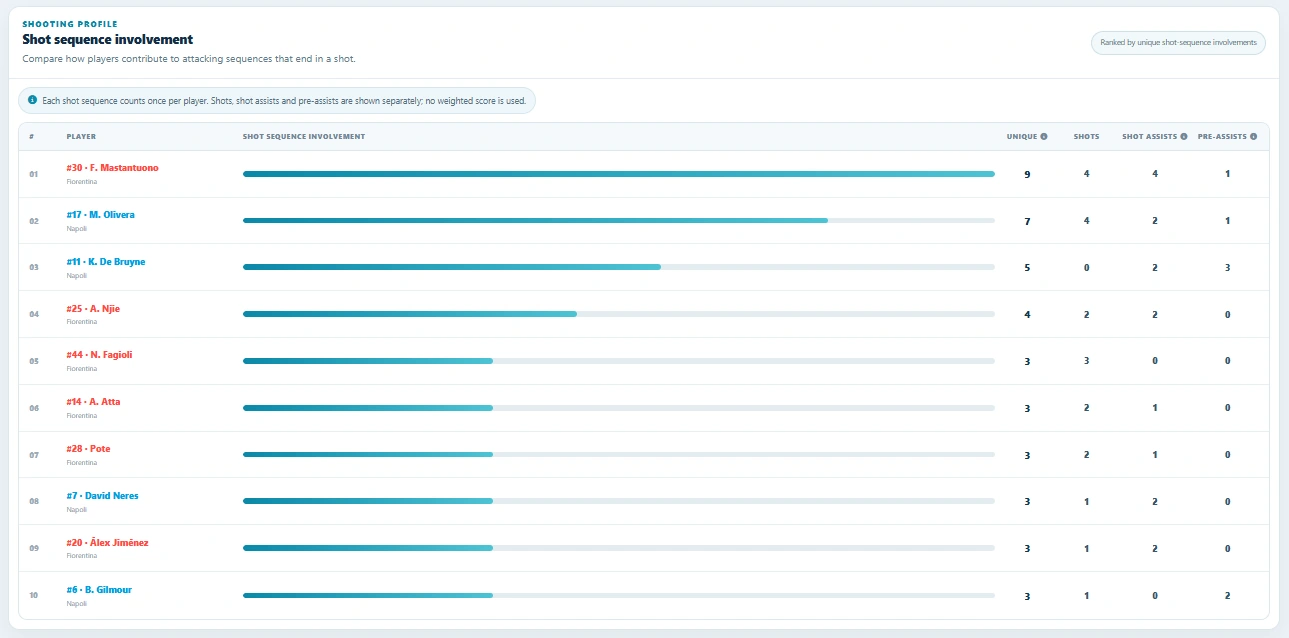
Task: Click F. Mastantuono's involvement bar
Action: pos(619,174)
